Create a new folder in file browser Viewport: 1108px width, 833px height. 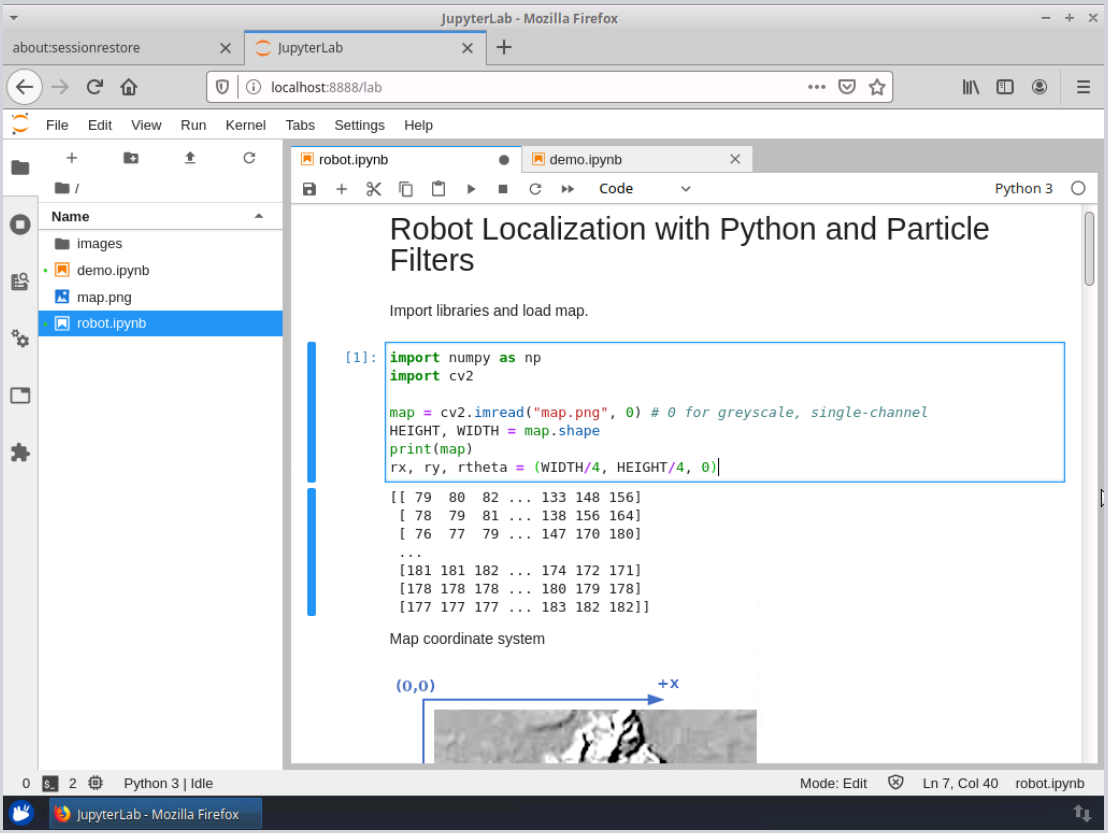[x=131, y=158]
